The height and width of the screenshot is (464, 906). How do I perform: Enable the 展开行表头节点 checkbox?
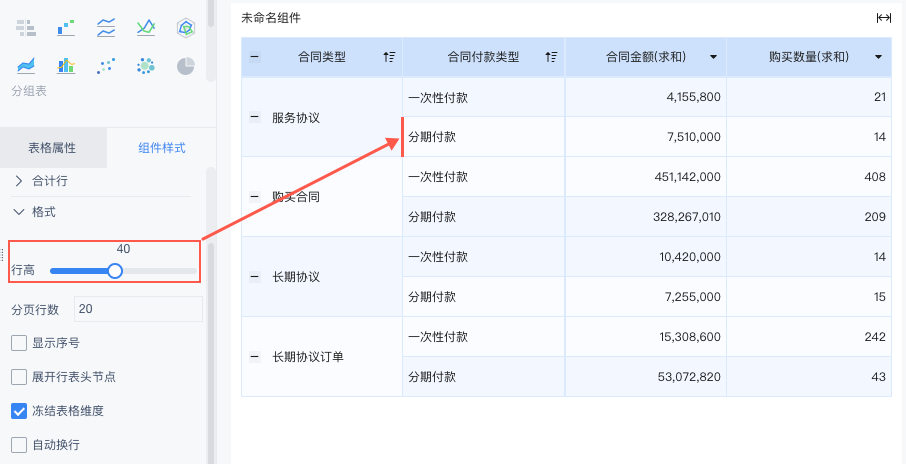[x=19, y=377]
